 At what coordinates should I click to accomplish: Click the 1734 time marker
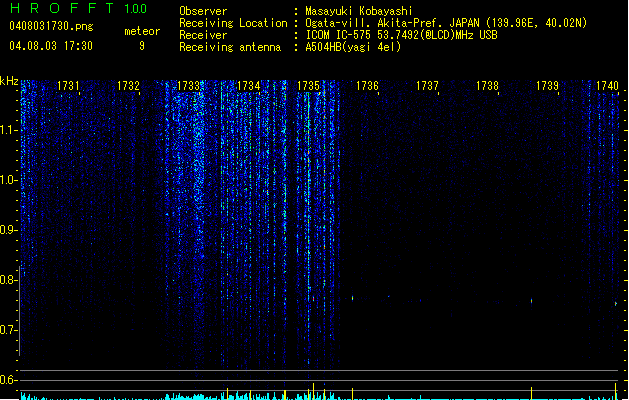(x=248, y=86)
